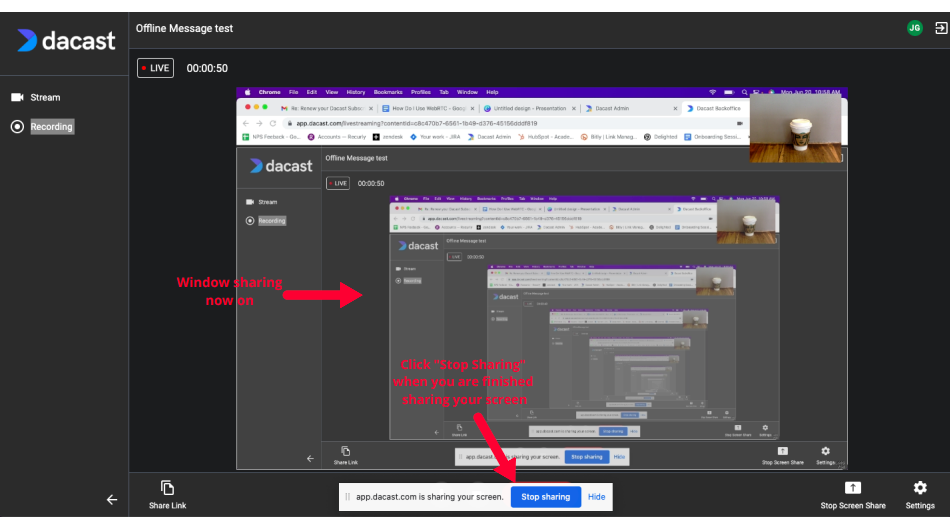Collapse sidebar with outer bottom-left back arrow
950x532 pixels.
[x=112, y=500]
